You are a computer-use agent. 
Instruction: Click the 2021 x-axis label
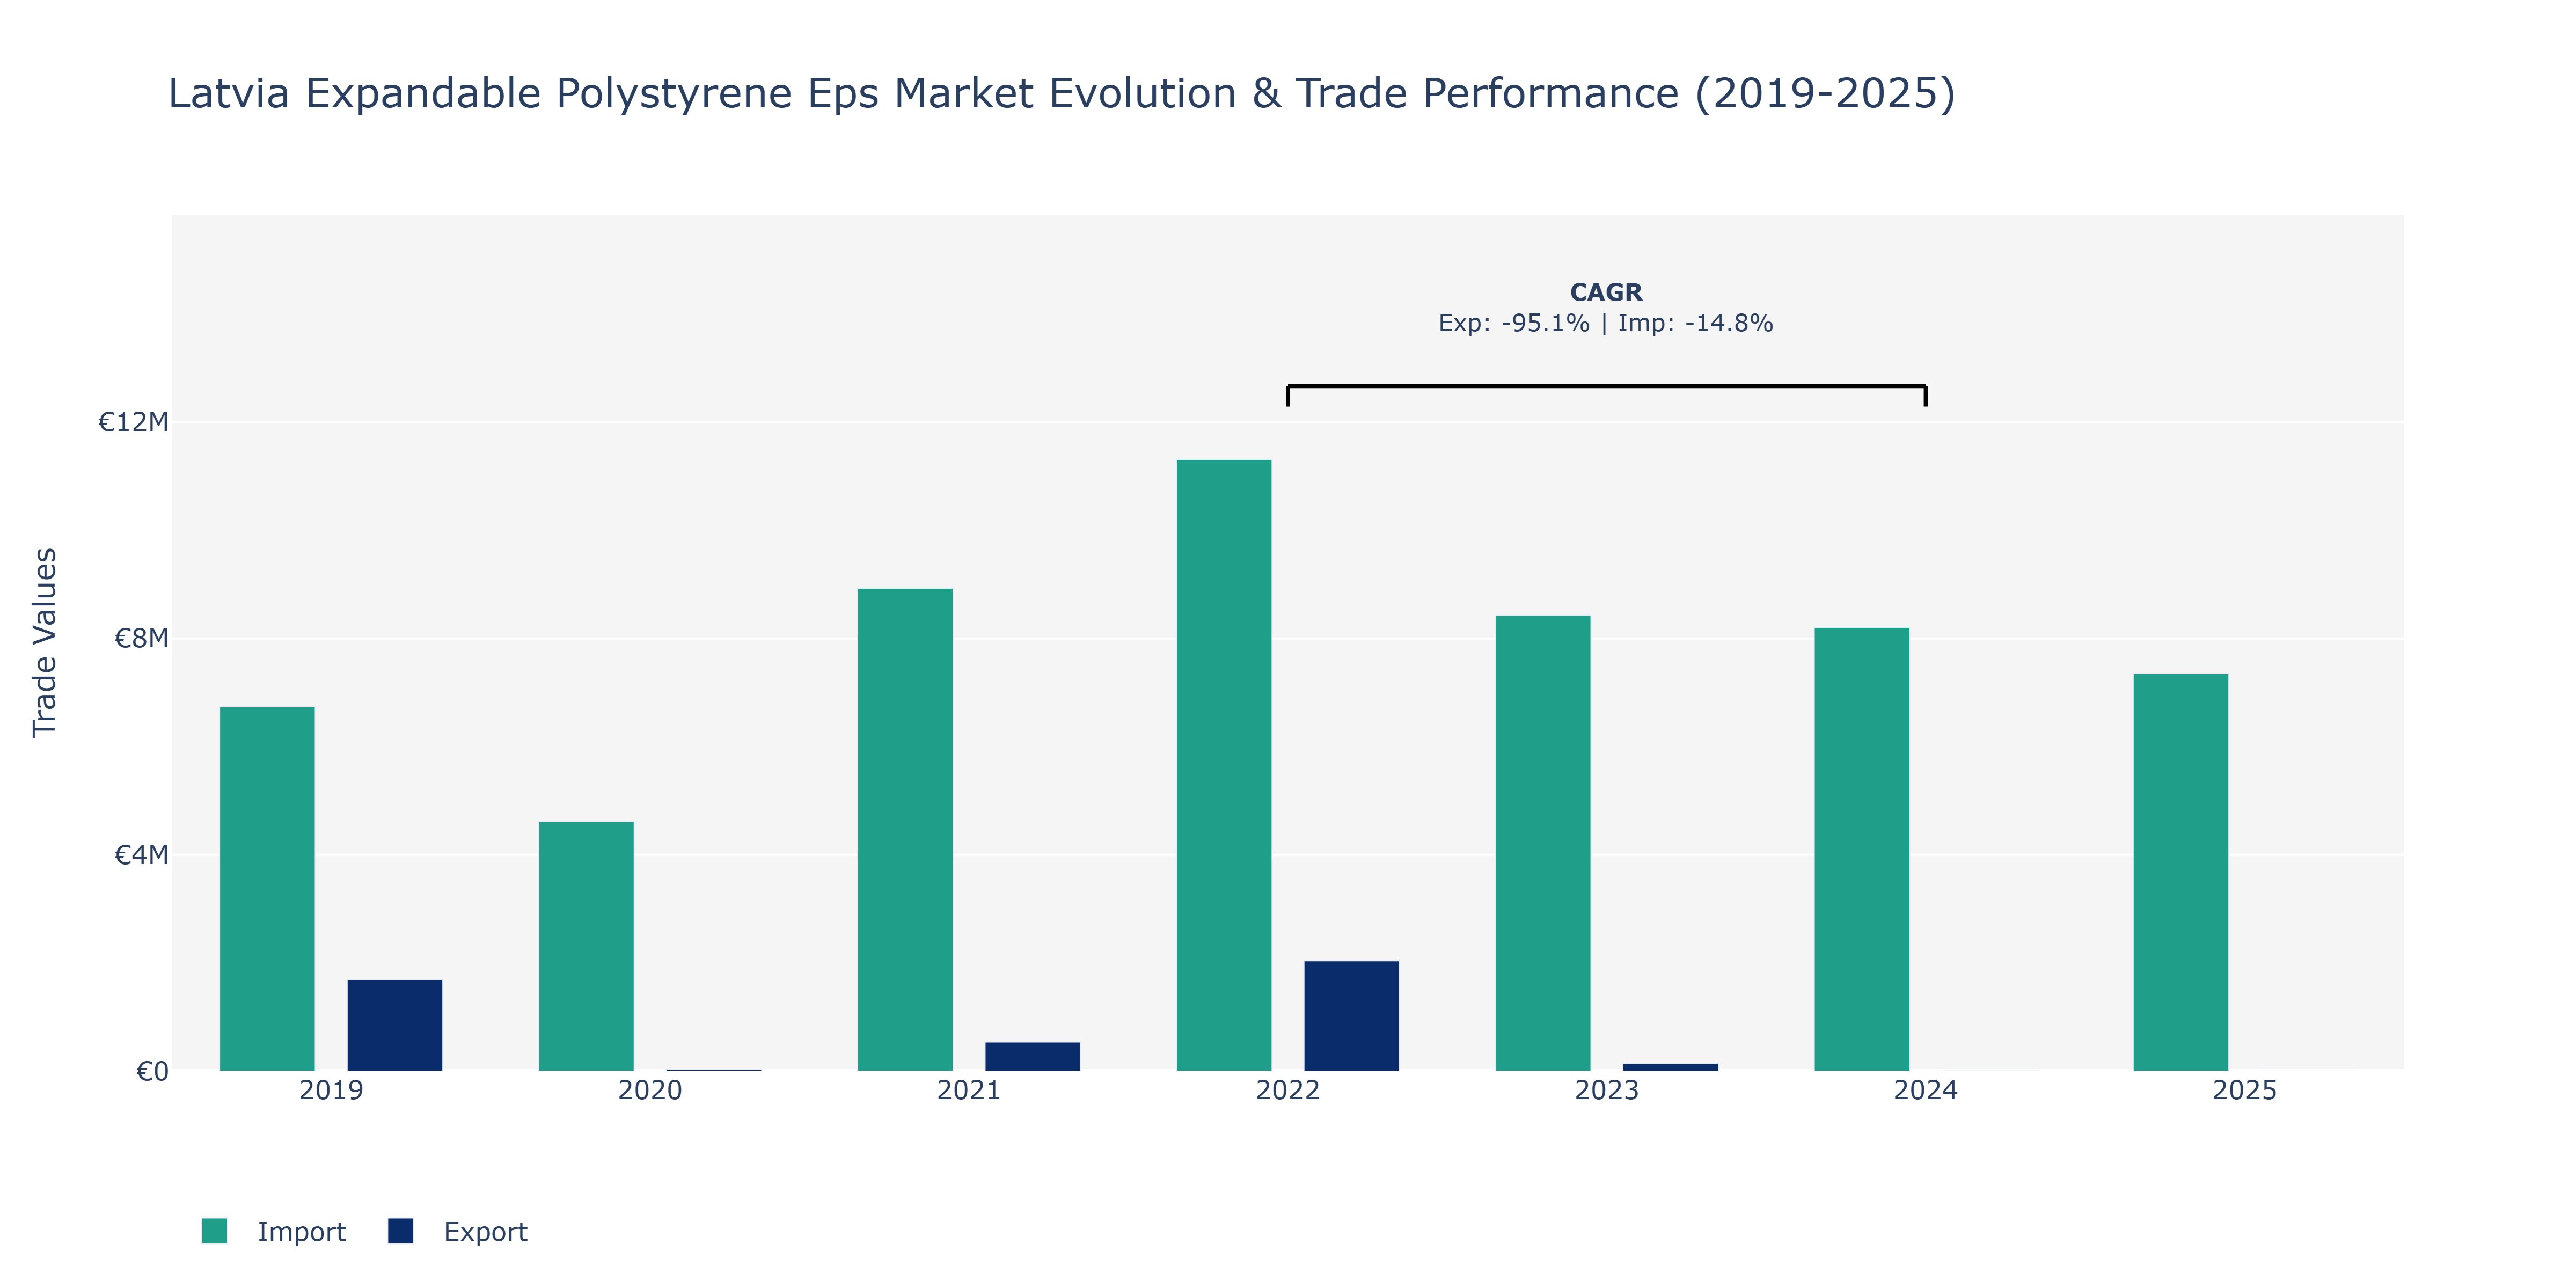[969, 1090]
